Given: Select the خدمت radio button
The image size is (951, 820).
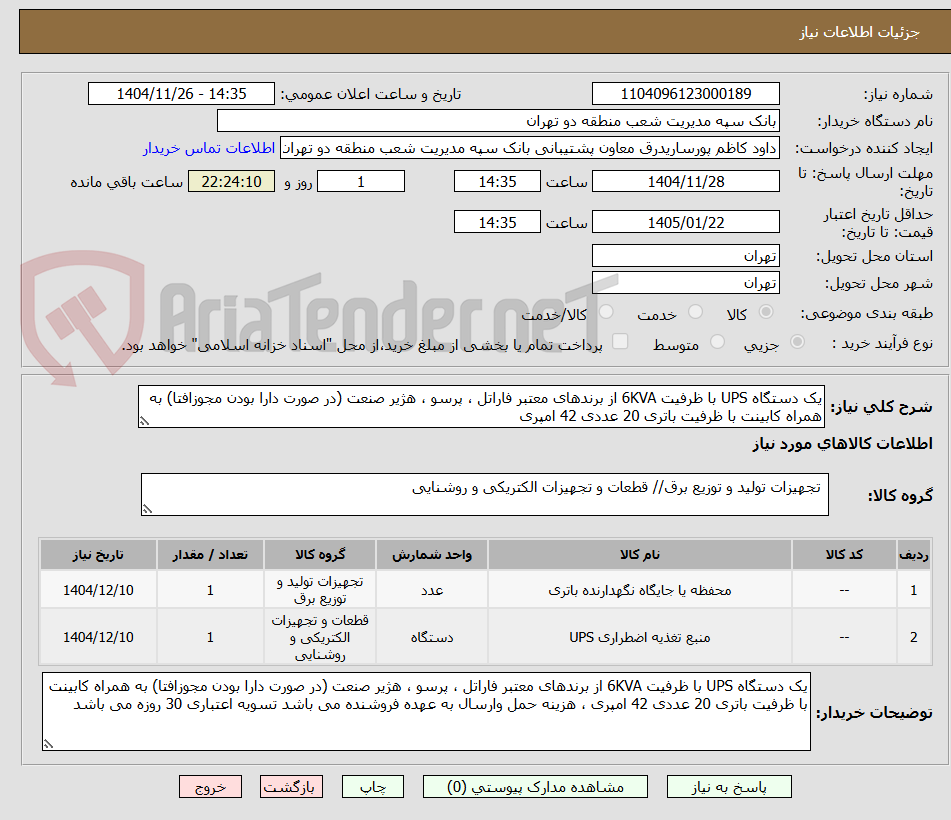Looking at the screenshot, I should tap(695, 312).
